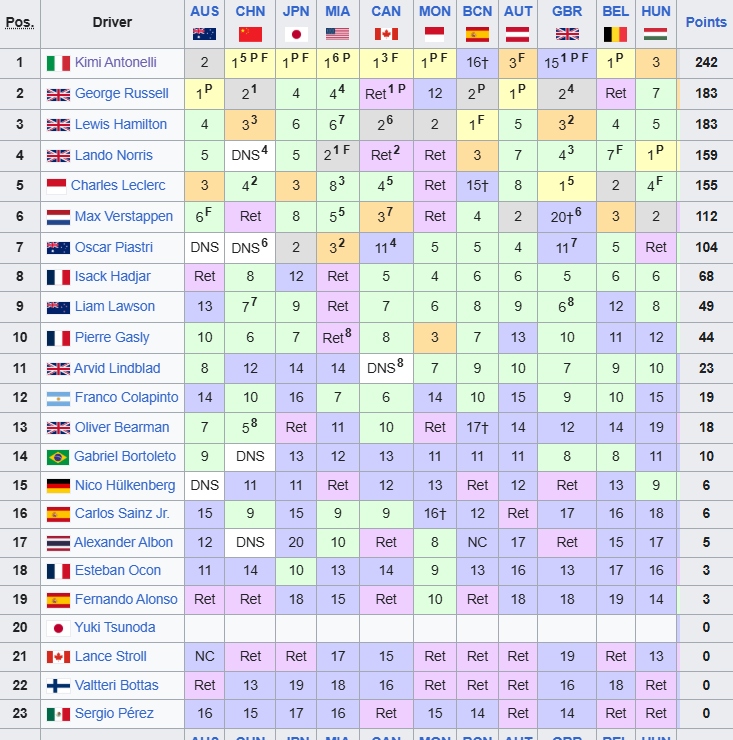Click New Zealand flag next to Liam Lawson

tap(59, 308)
